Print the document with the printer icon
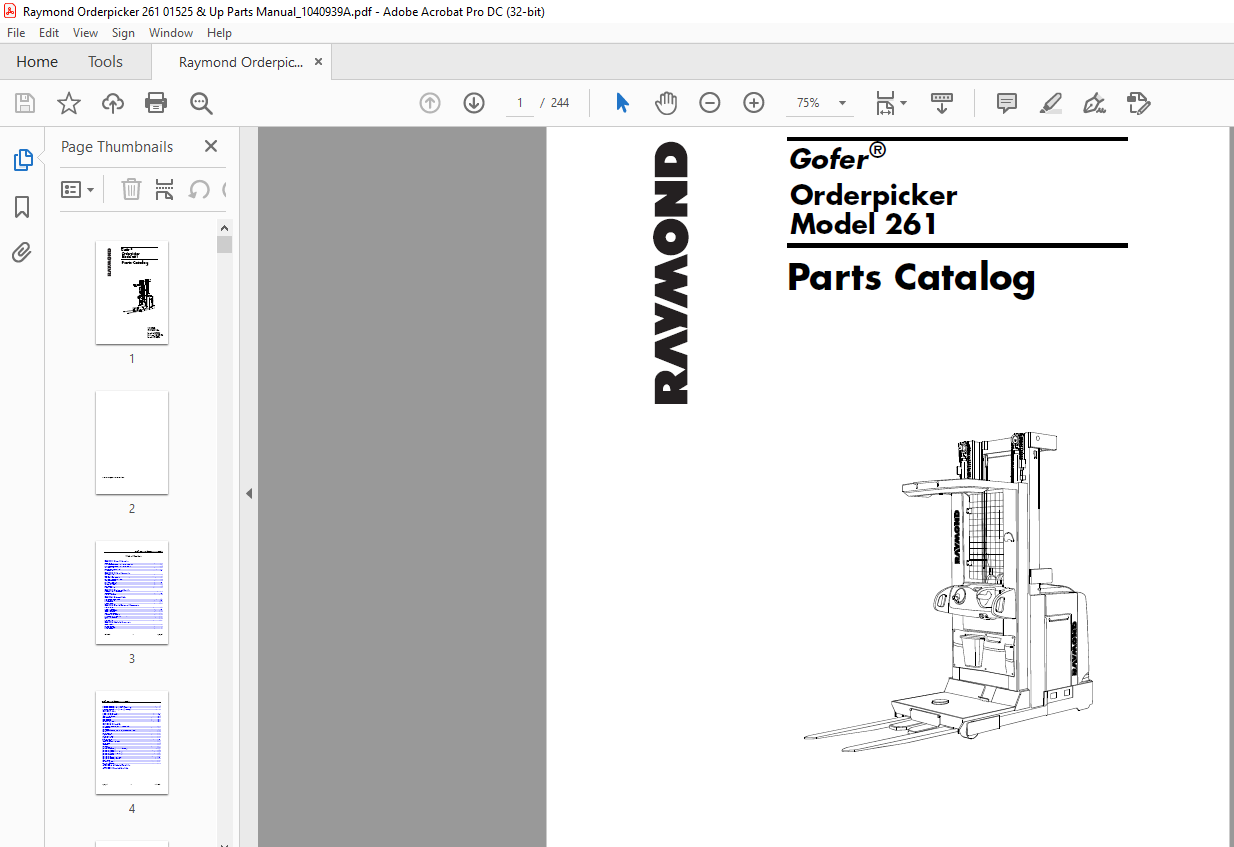This screenshot has height=847, width=1234. tap(156, 103)
